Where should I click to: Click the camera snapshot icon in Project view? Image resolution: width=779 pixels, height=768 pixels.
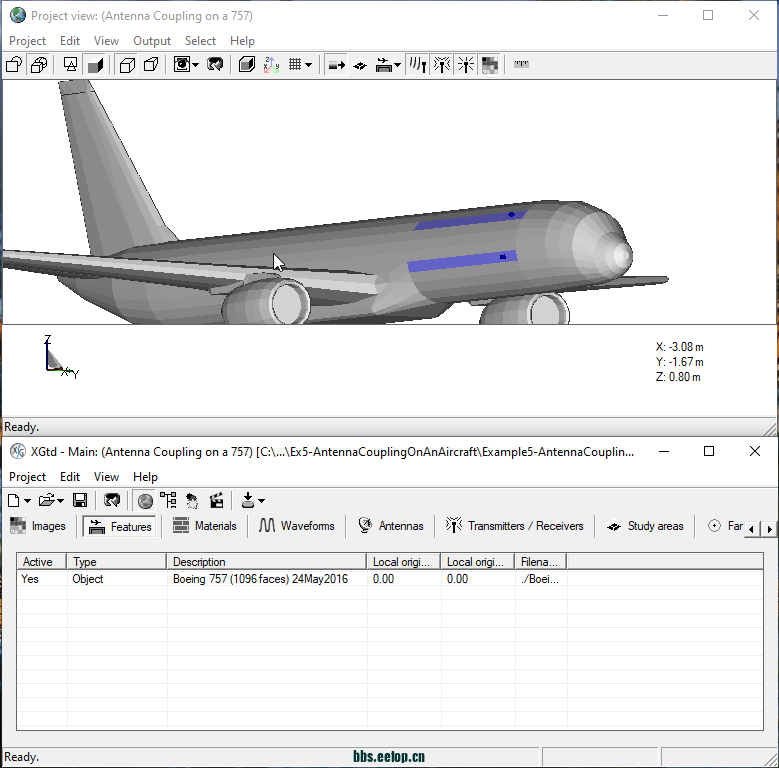point(181,65)
